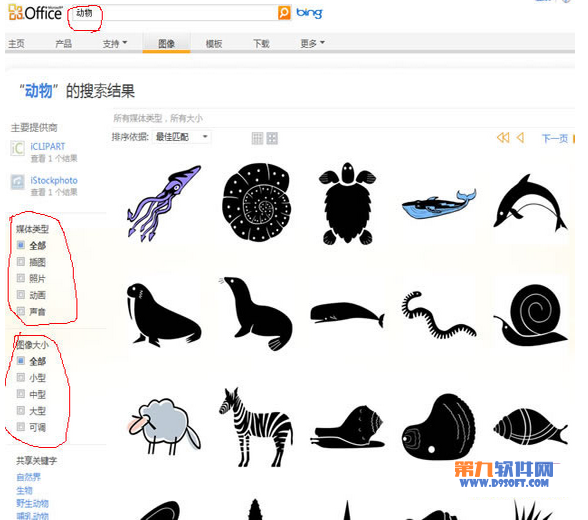This screenshot has width=588, height=520.
Task: Select the purple squid clip art
Action: (164, 203)
